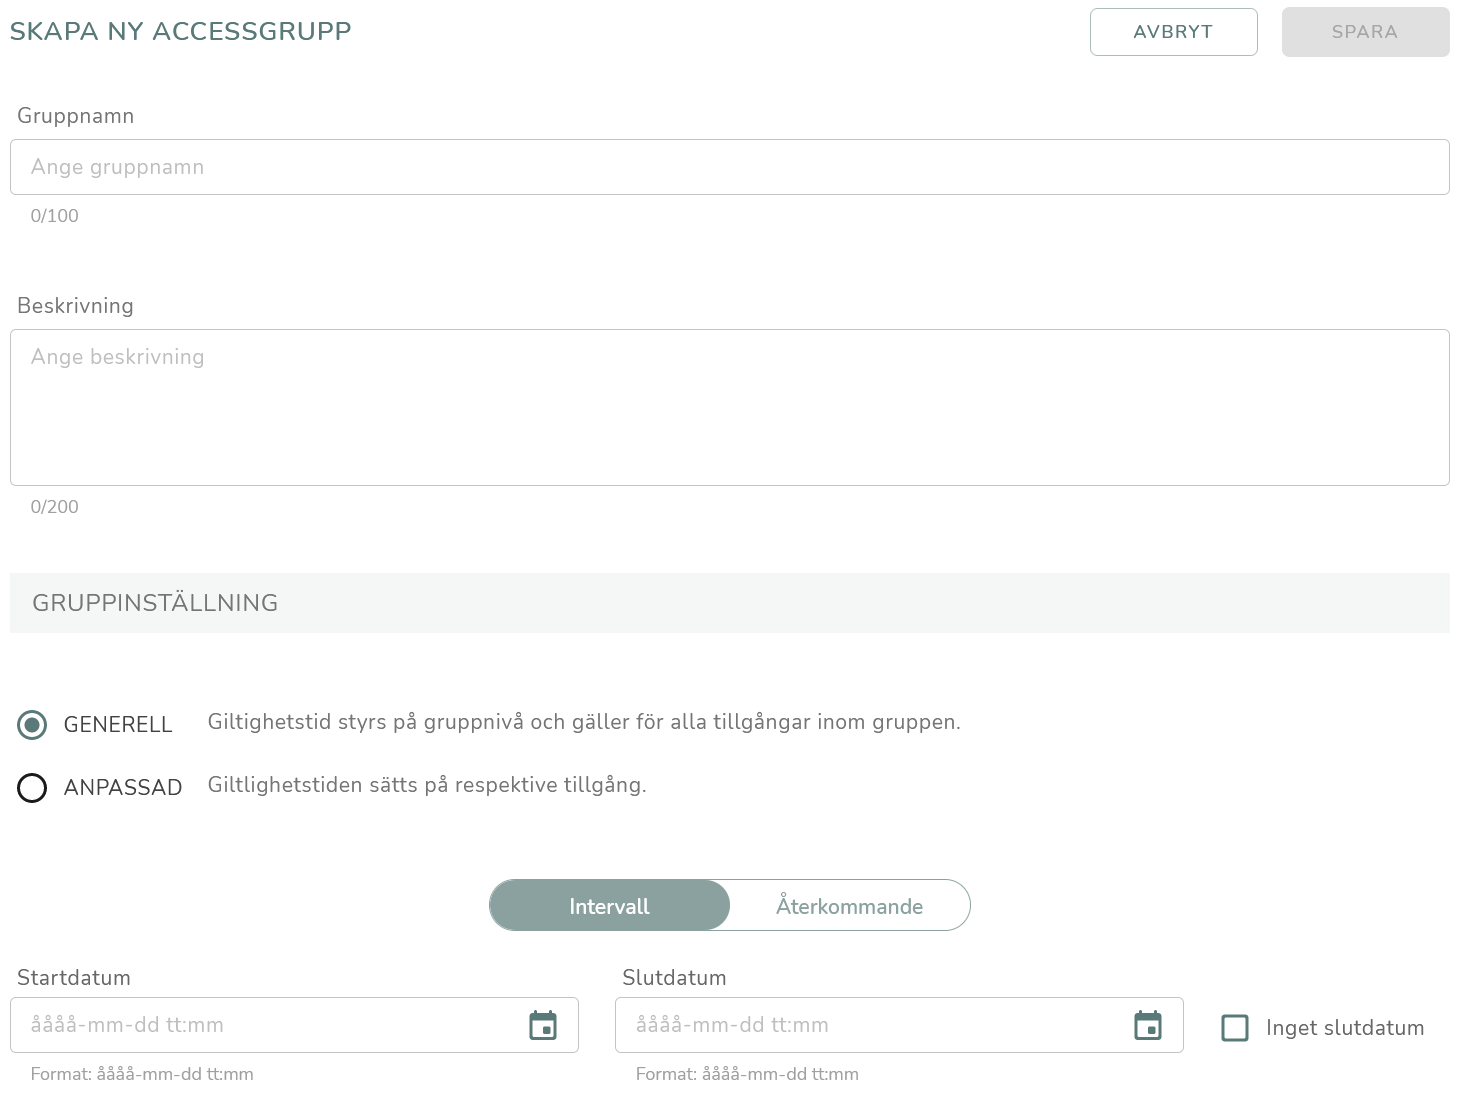This screenshot has width=1461, height=1096.
Task: Open the Startdatum calendar picker icon
Action: click(x=543, y=1025)
